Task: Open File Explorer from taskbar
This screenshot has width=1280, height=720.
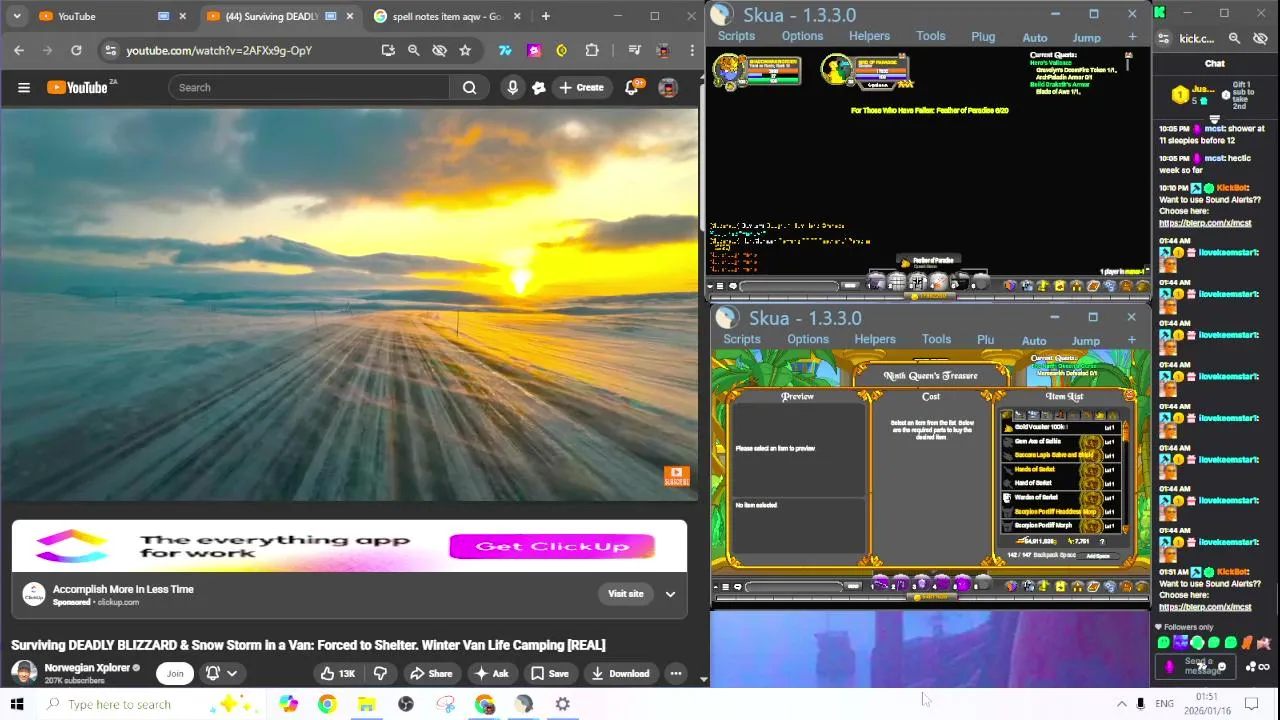Action: pos(366,704)
